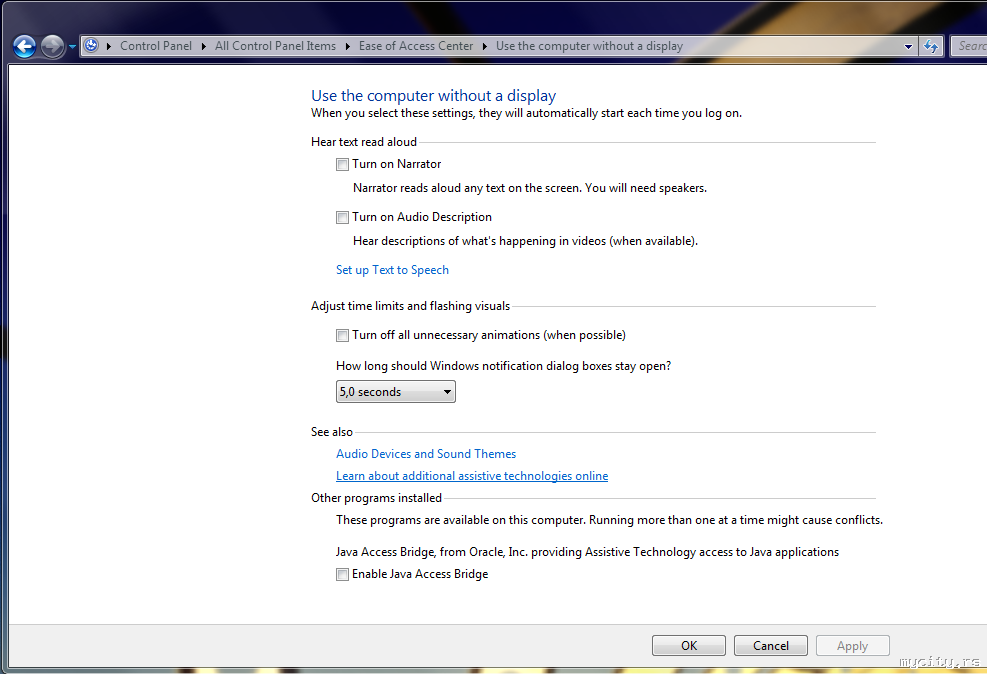This screenshot has width=987, height=674.
Task: Open Set up Text to Speech link
Action: 392,270
